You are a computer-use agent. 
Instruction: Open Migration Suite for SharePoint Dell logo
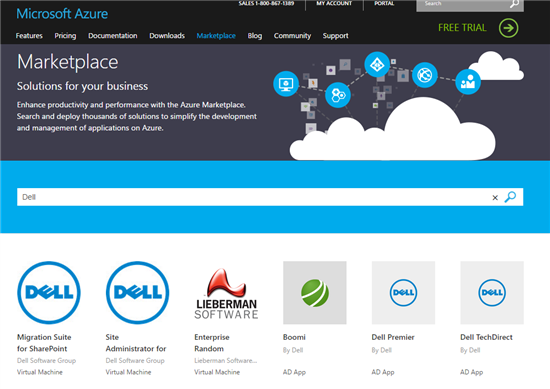(49, 293)
